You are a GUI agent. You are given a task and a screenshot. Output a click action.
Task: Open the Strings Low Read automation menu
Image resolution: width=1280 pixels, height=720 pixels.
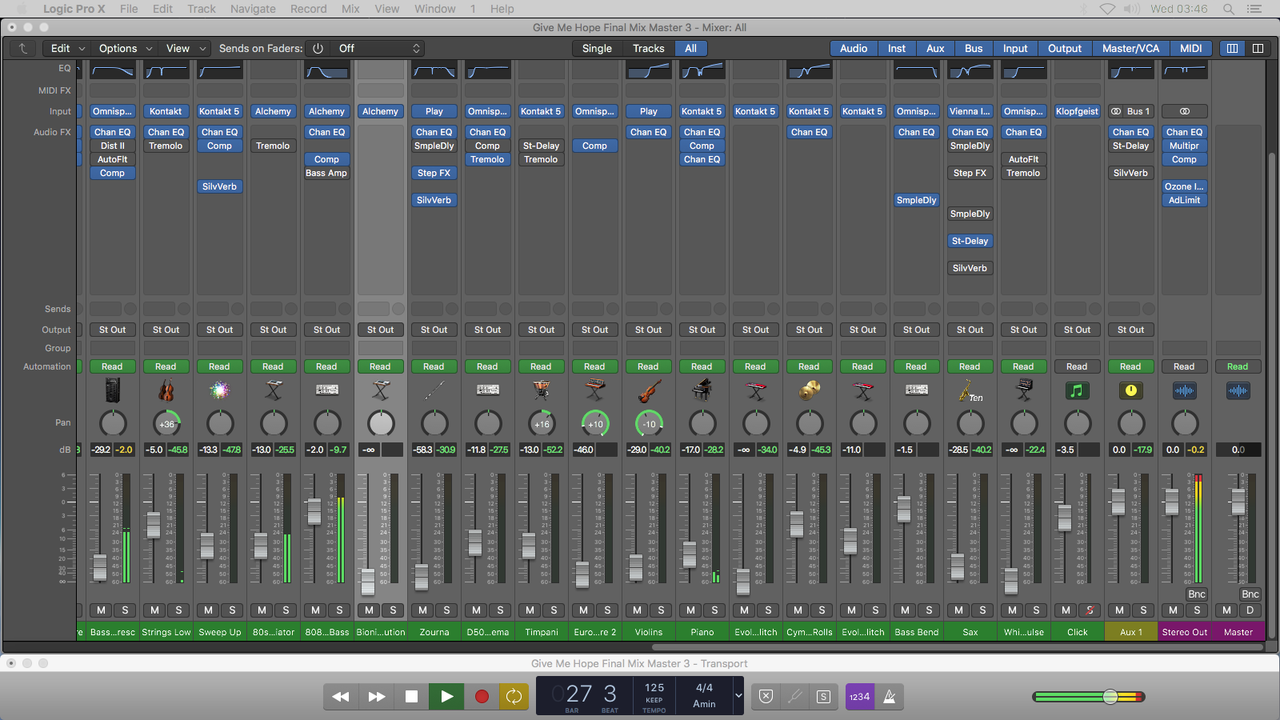[x=166, y=366]
